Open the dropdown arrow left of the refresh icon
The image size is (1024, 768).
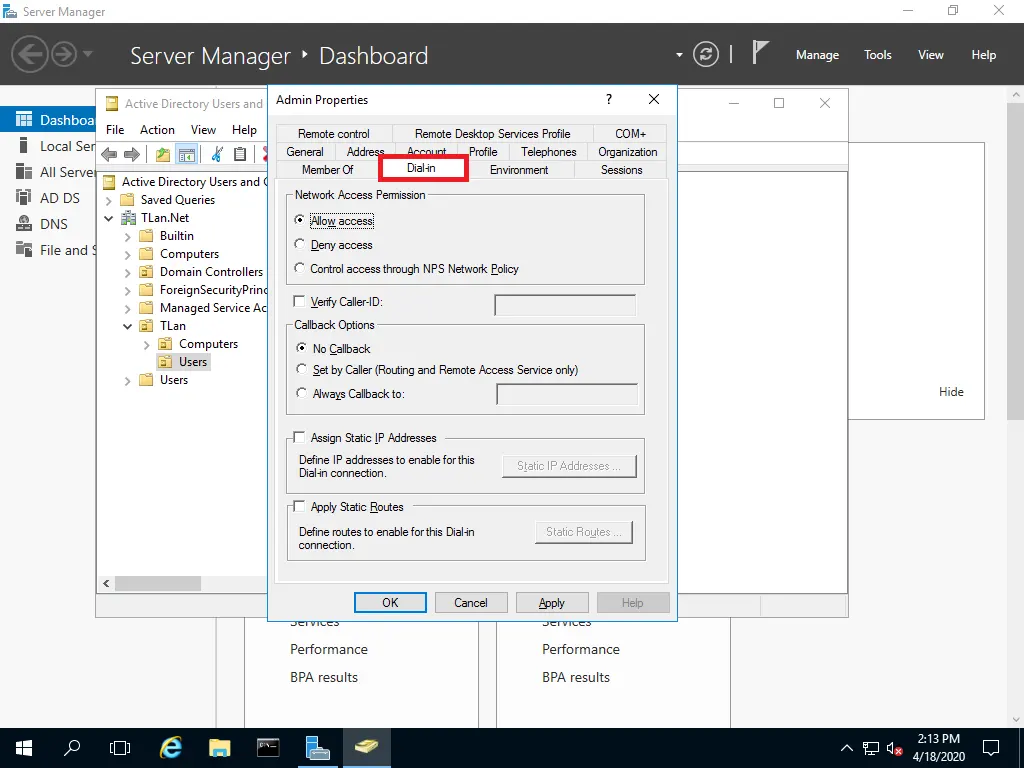679,55
